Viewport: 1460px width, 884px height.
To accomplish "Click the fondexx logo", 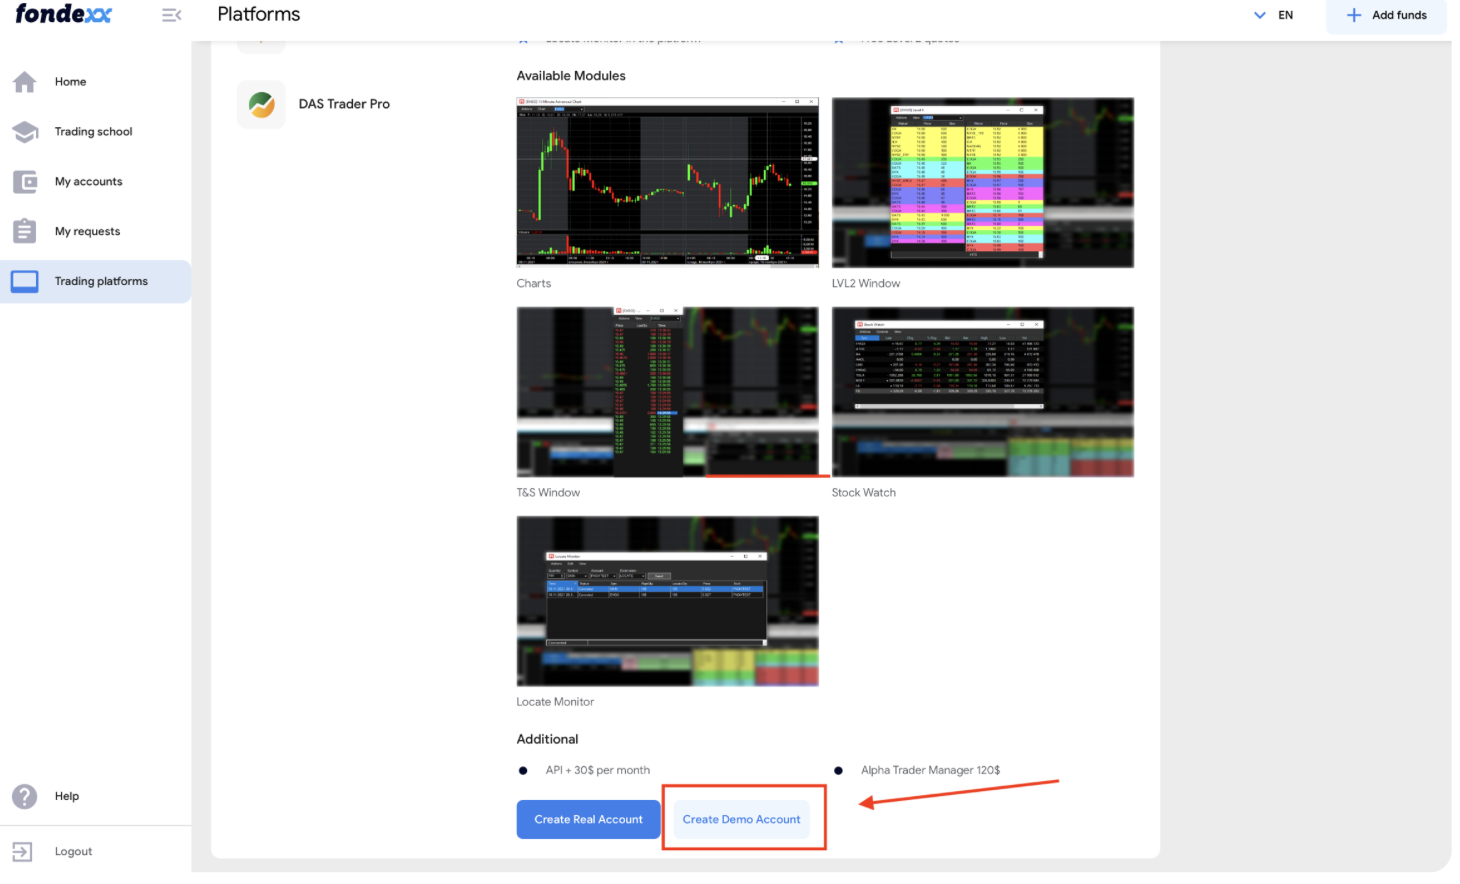I will [64, 14].
